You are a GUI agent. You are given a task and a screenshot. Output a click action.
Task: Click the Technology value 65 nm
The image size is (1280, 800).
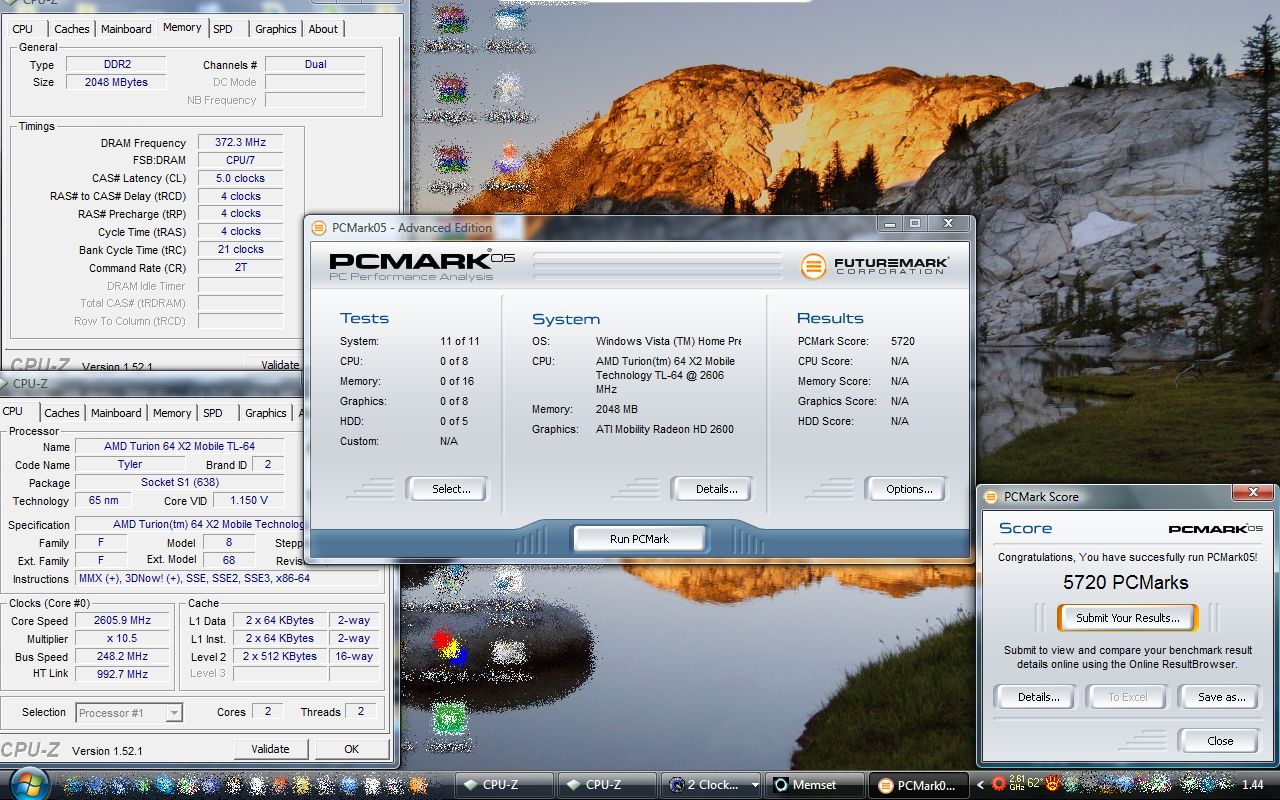coord(102,500)
